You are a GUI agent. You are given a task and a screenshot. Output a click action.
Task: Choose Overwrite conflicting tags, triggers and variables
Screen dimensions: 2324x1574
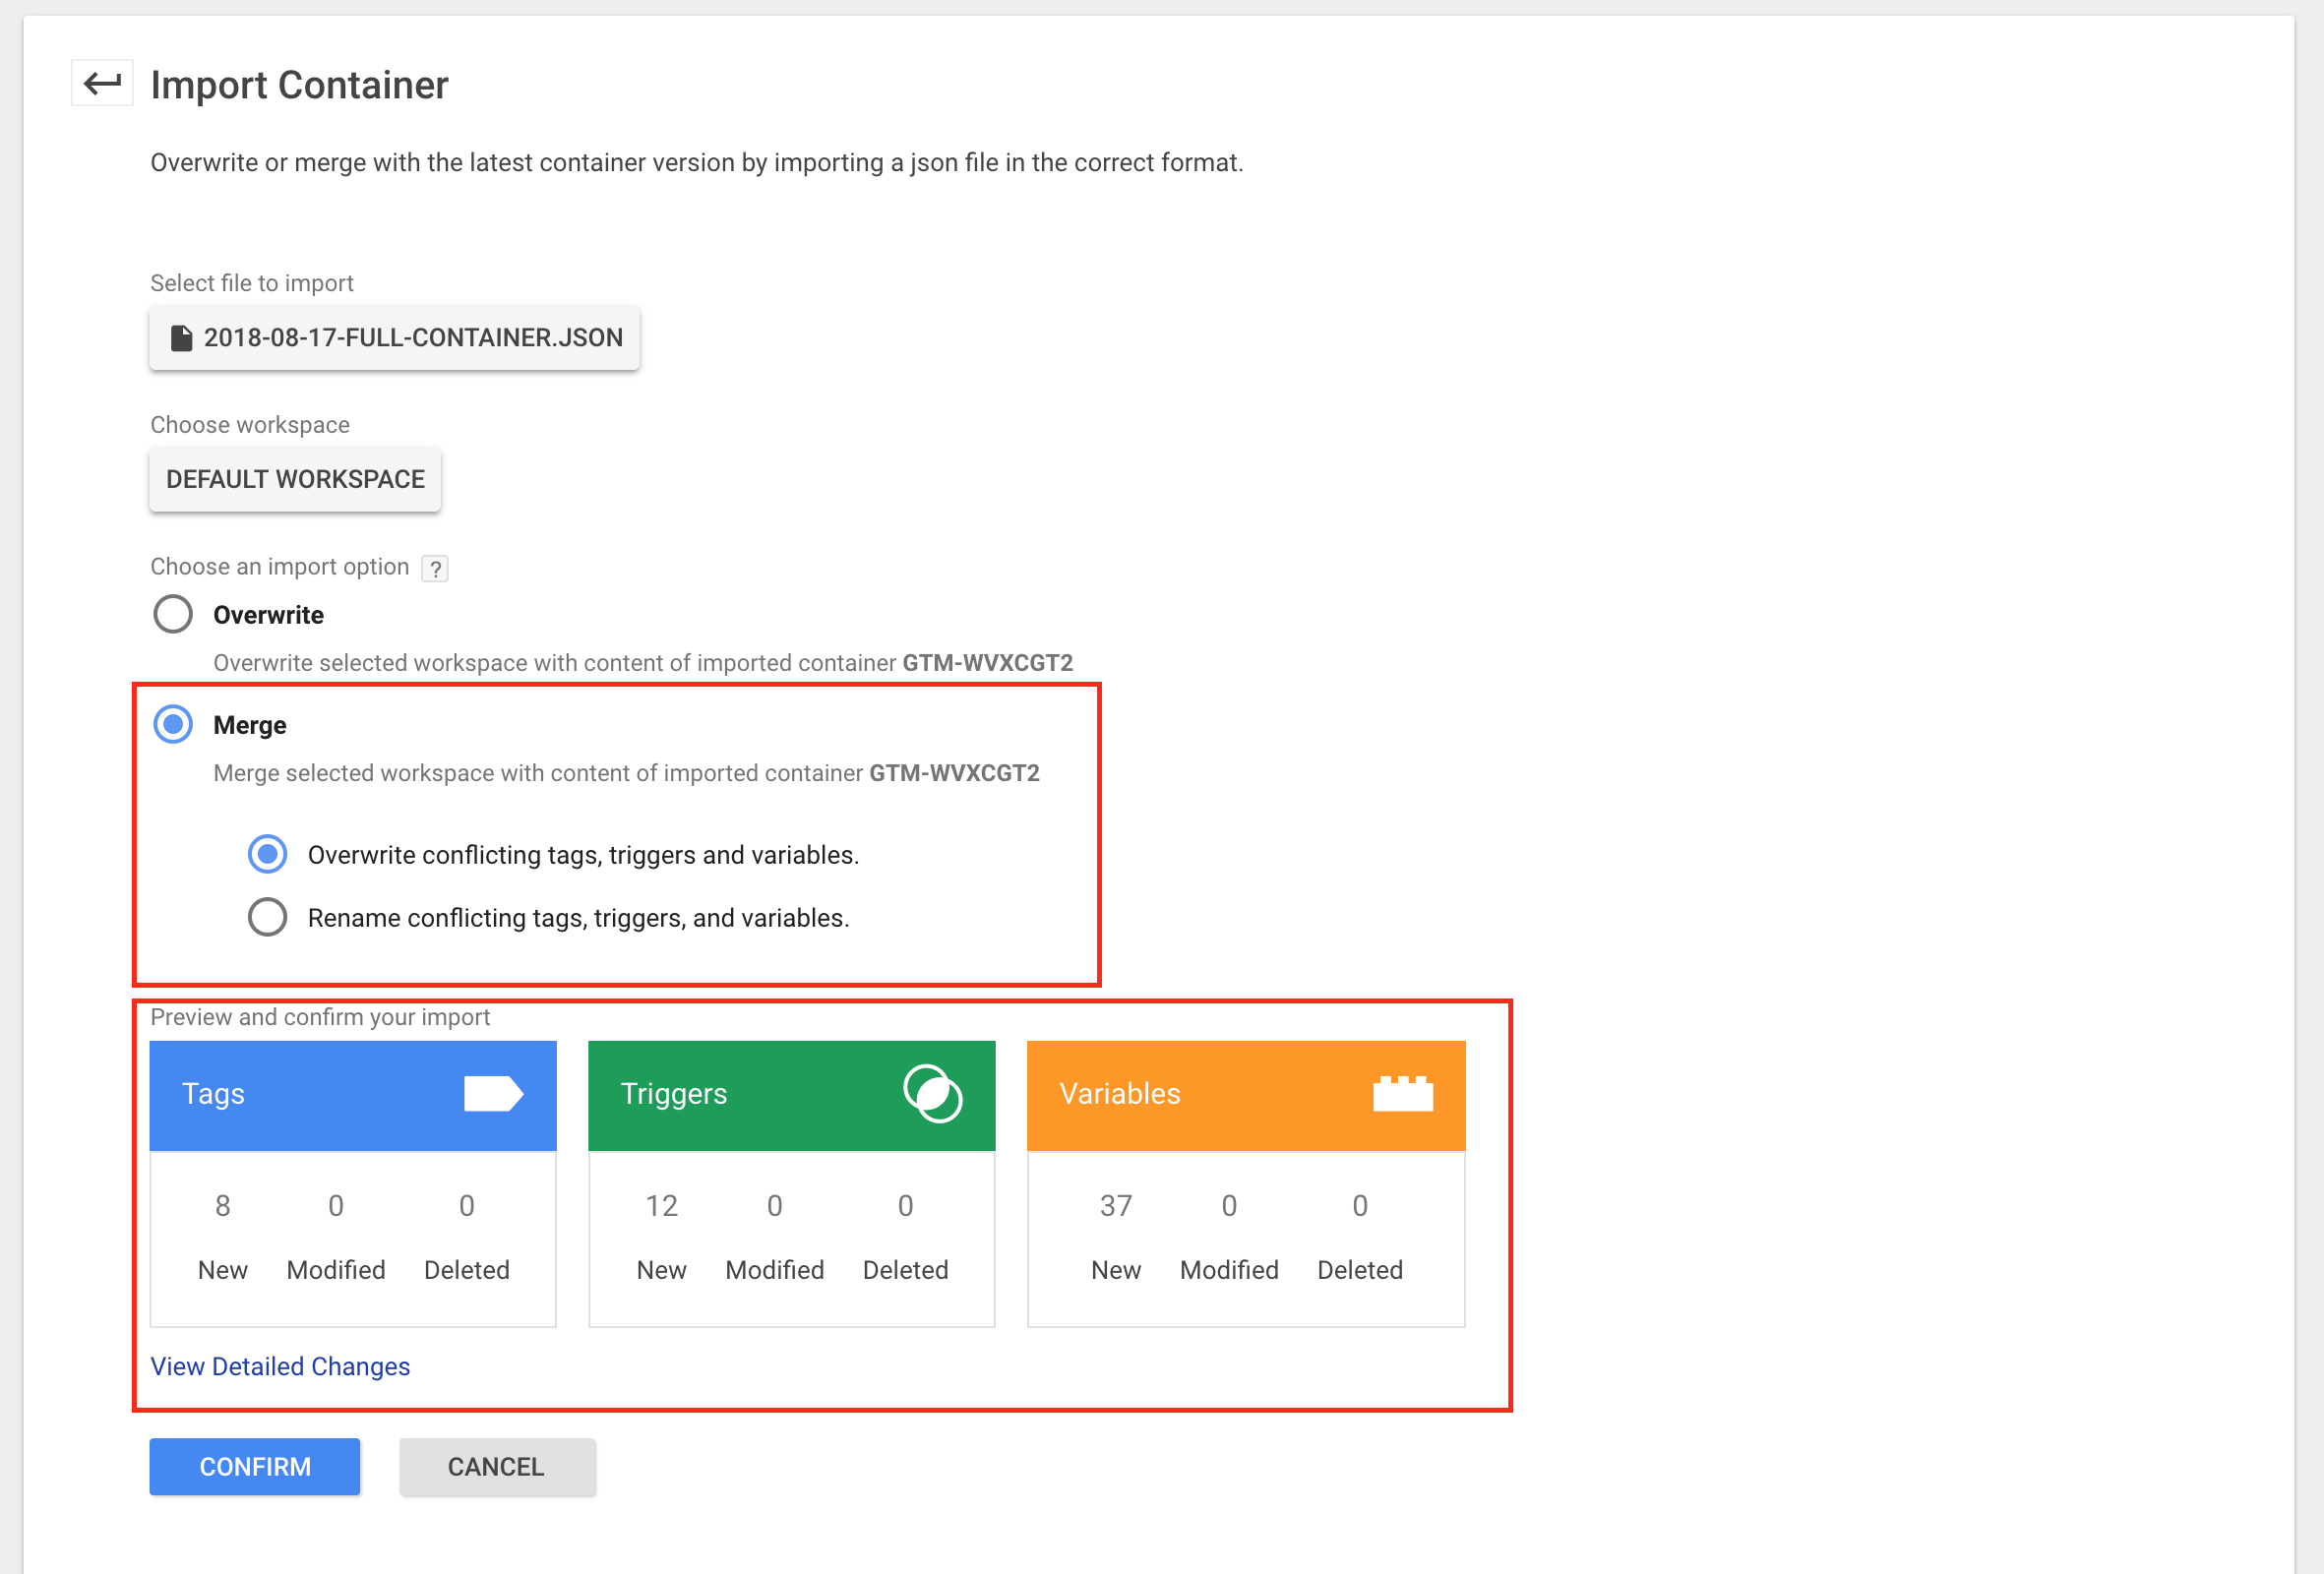click(x=267, y=854)
